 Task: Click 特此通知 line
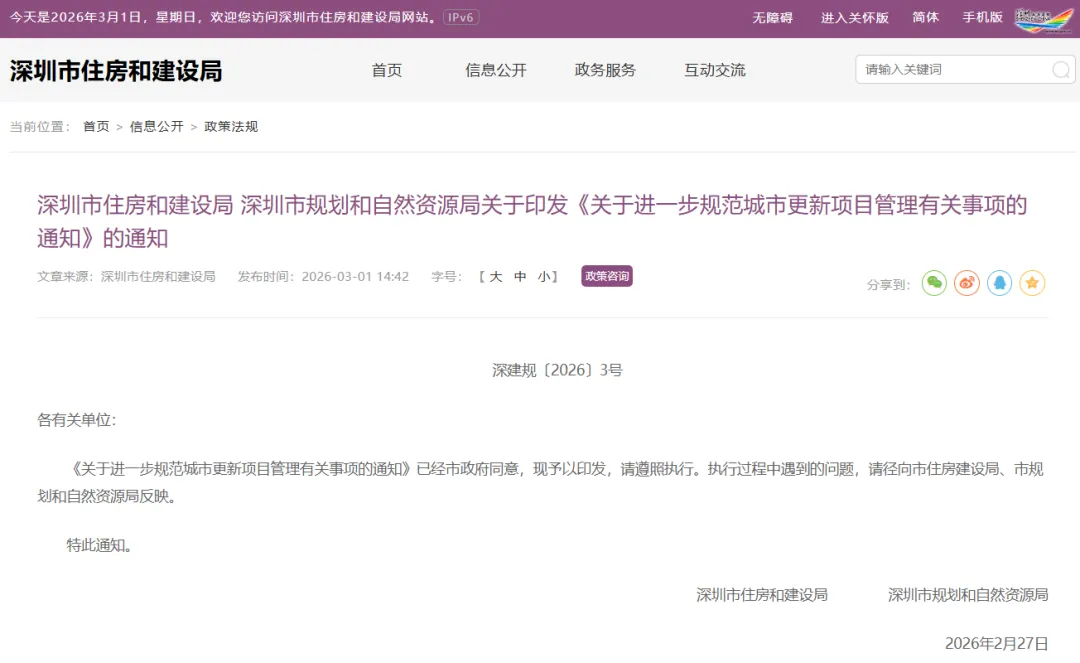(99, 545)
